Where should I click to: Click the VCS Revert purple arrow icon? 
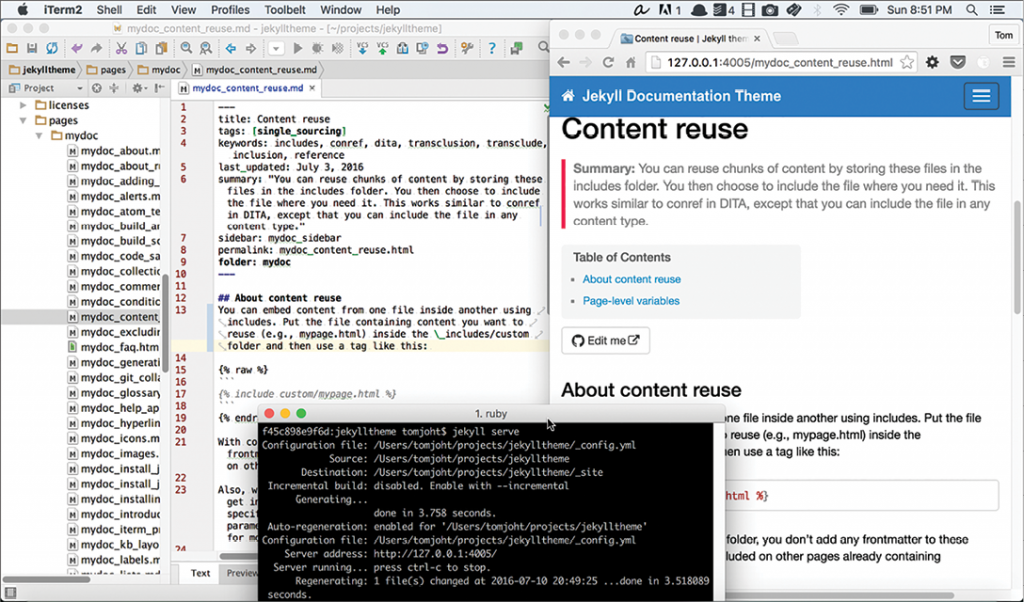(x=442, y=48)
